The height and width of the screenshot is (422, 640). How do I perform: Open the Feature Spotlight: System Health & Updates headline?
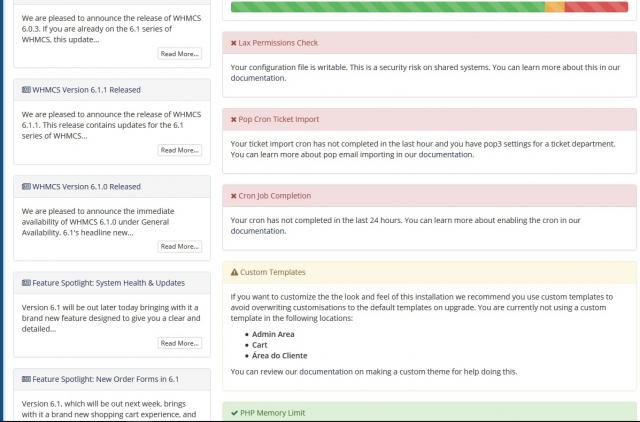109,283
